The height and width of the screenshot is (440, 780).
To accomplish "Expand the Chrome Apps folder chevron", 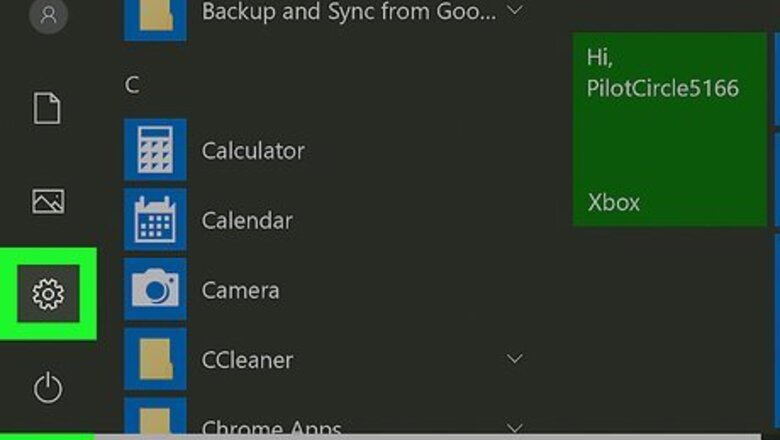I will 515,428.
